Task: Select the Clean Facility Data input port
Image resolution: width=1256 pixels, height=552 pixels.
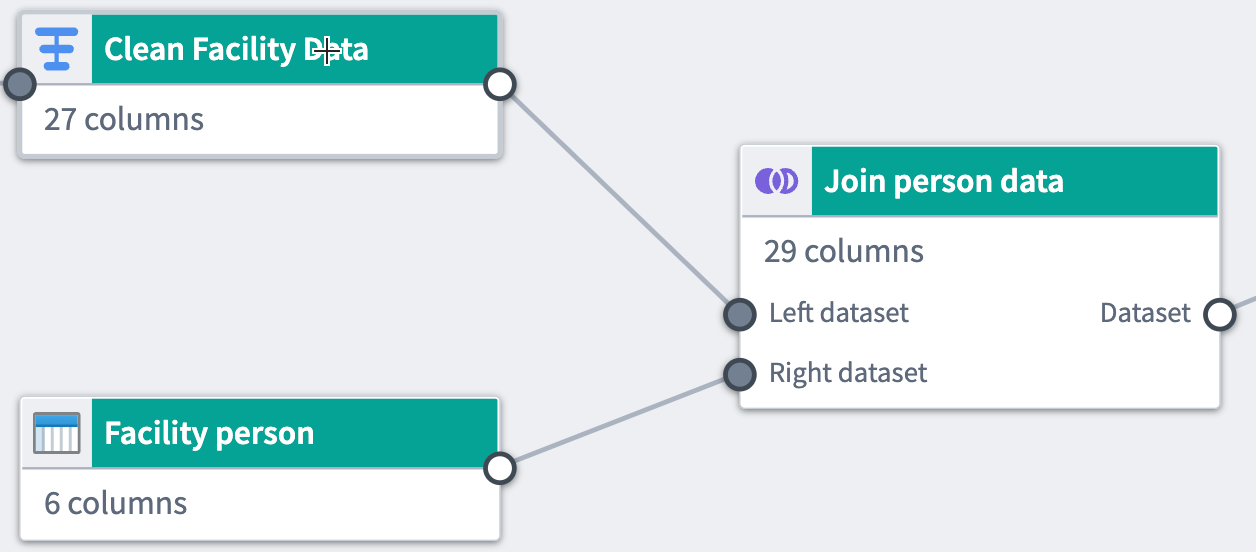Action: (19, 84)
